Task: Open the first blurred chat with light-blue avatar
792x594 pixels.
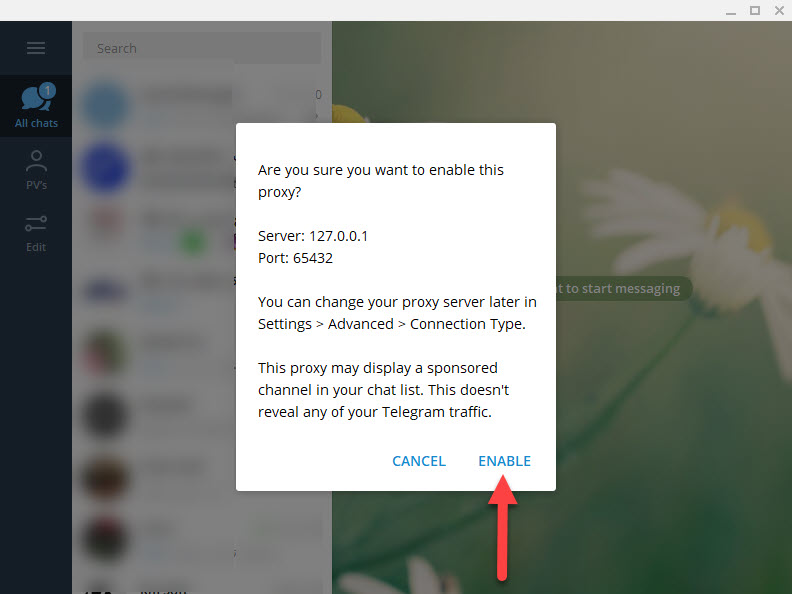Action: coord(202,105)
